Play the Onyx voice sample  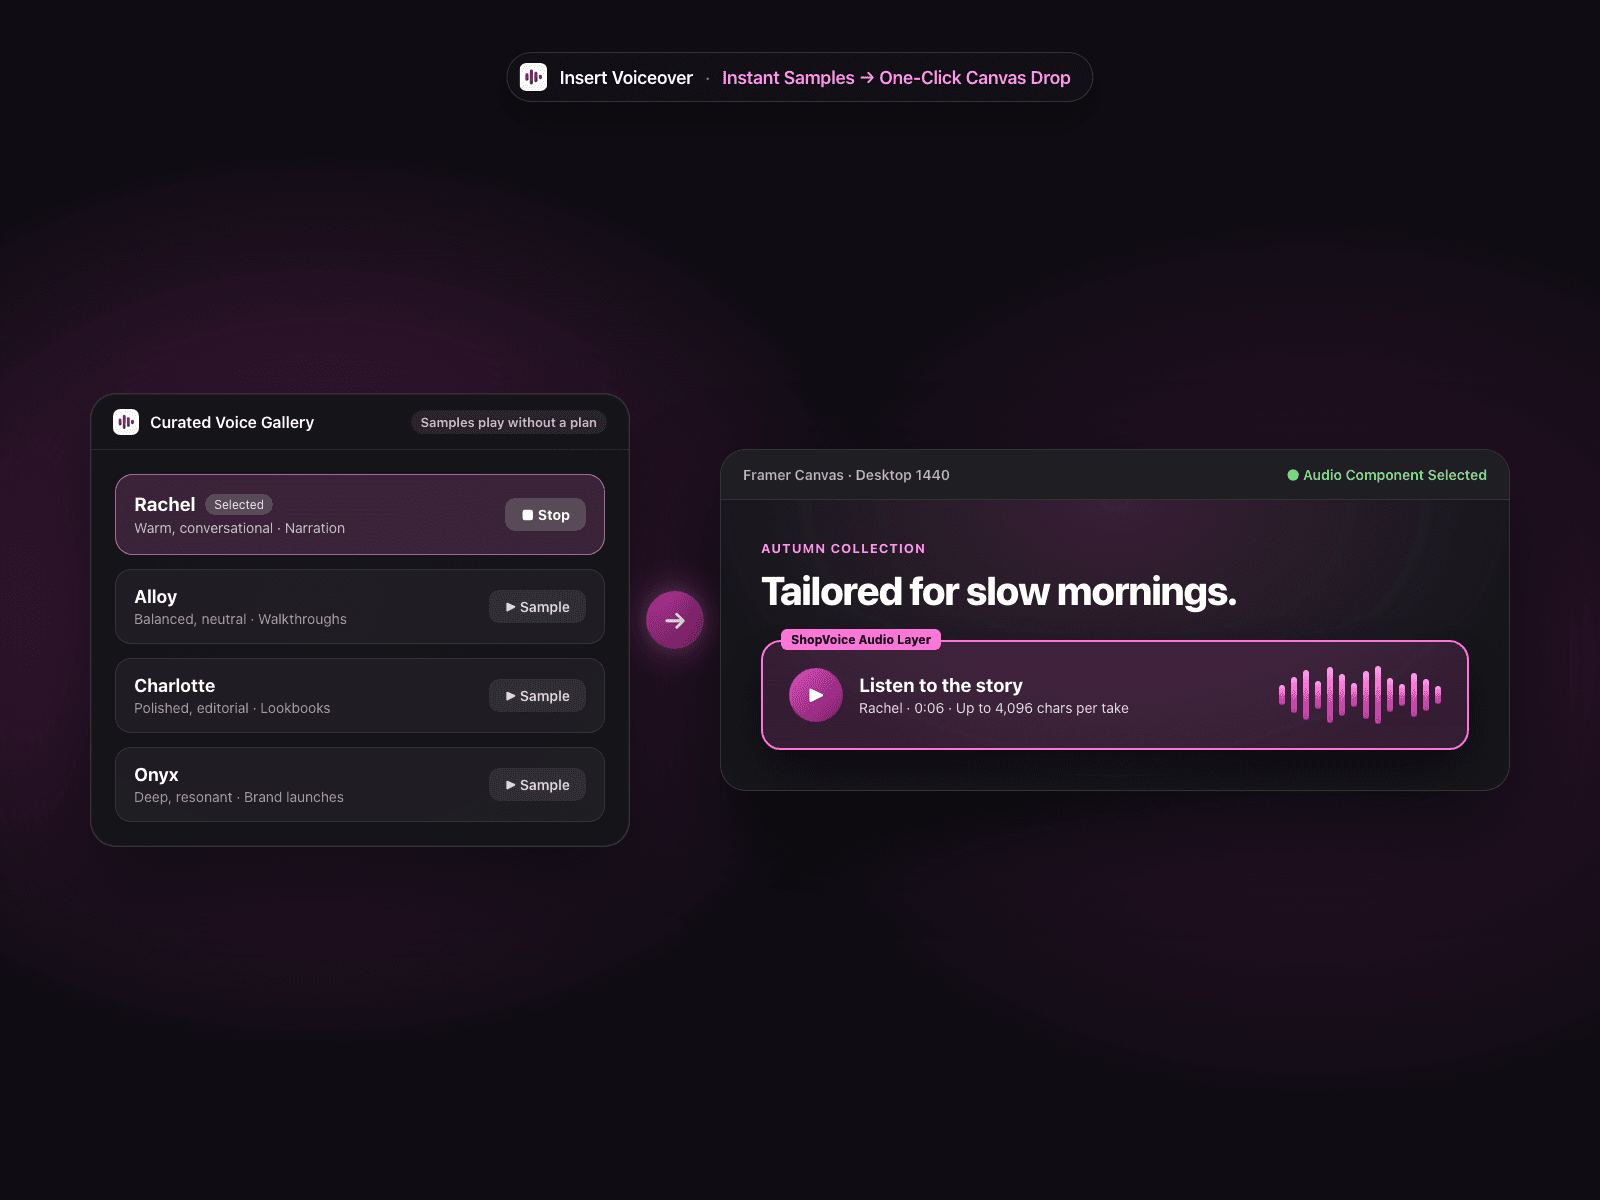(537, 785)
